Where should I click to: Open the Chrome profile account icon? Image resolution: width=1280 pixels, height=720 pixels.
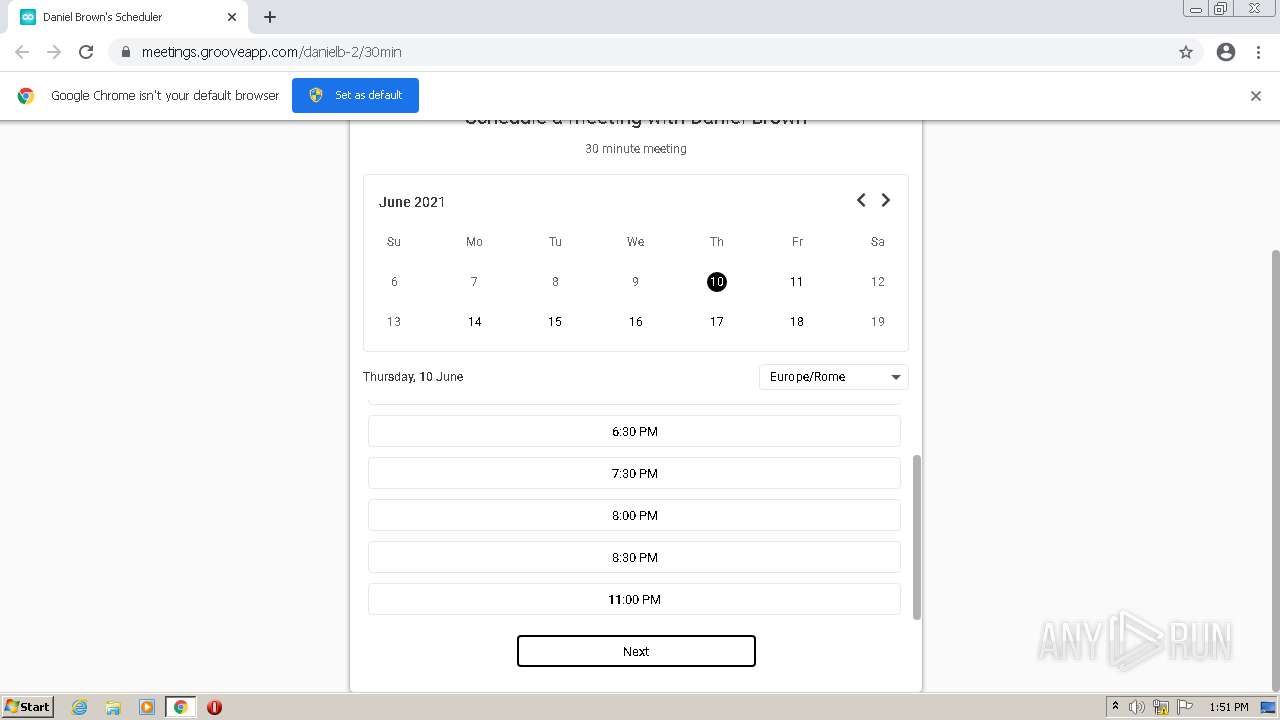point(1226,52)
